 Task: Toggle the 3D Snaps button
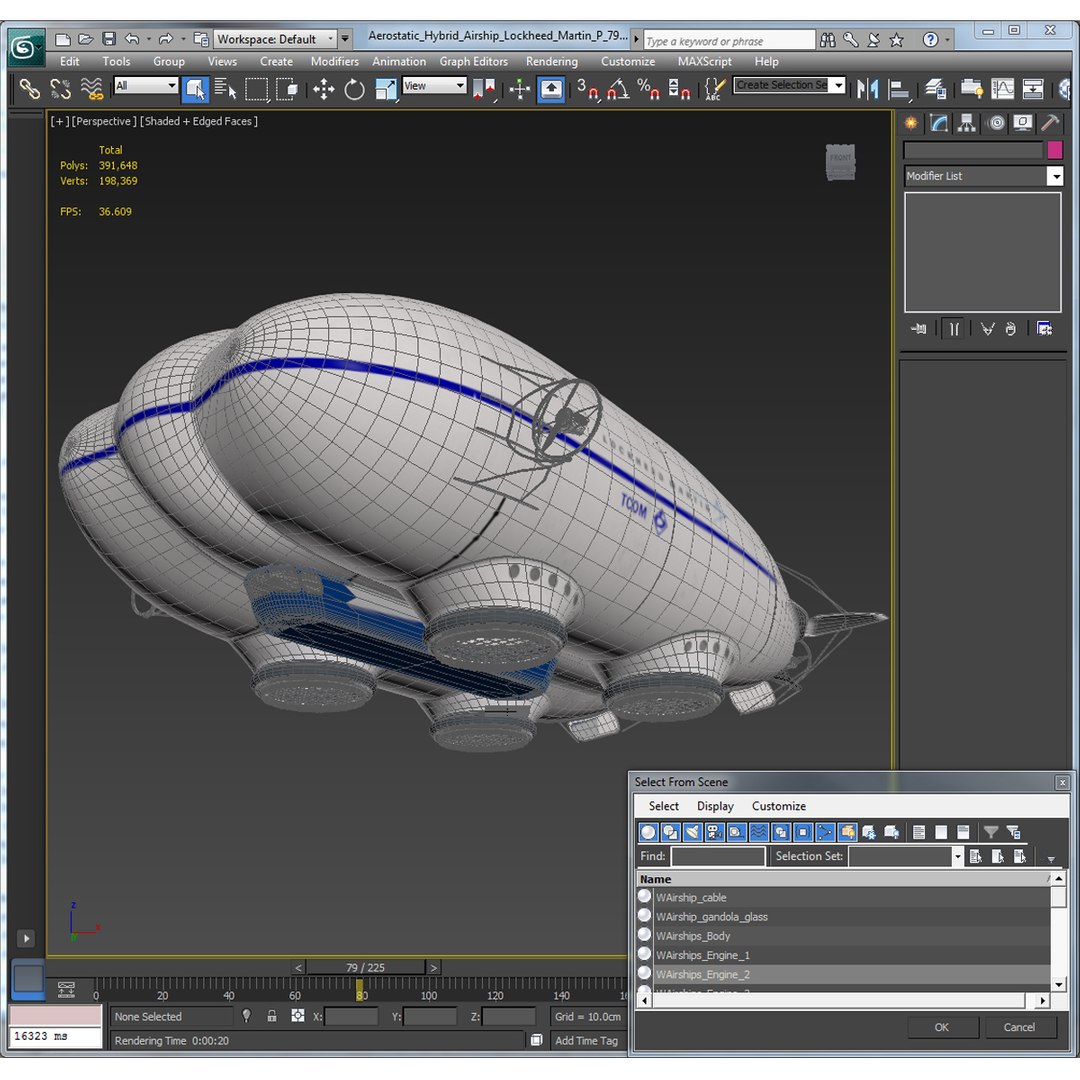click(x=588, y=89)
